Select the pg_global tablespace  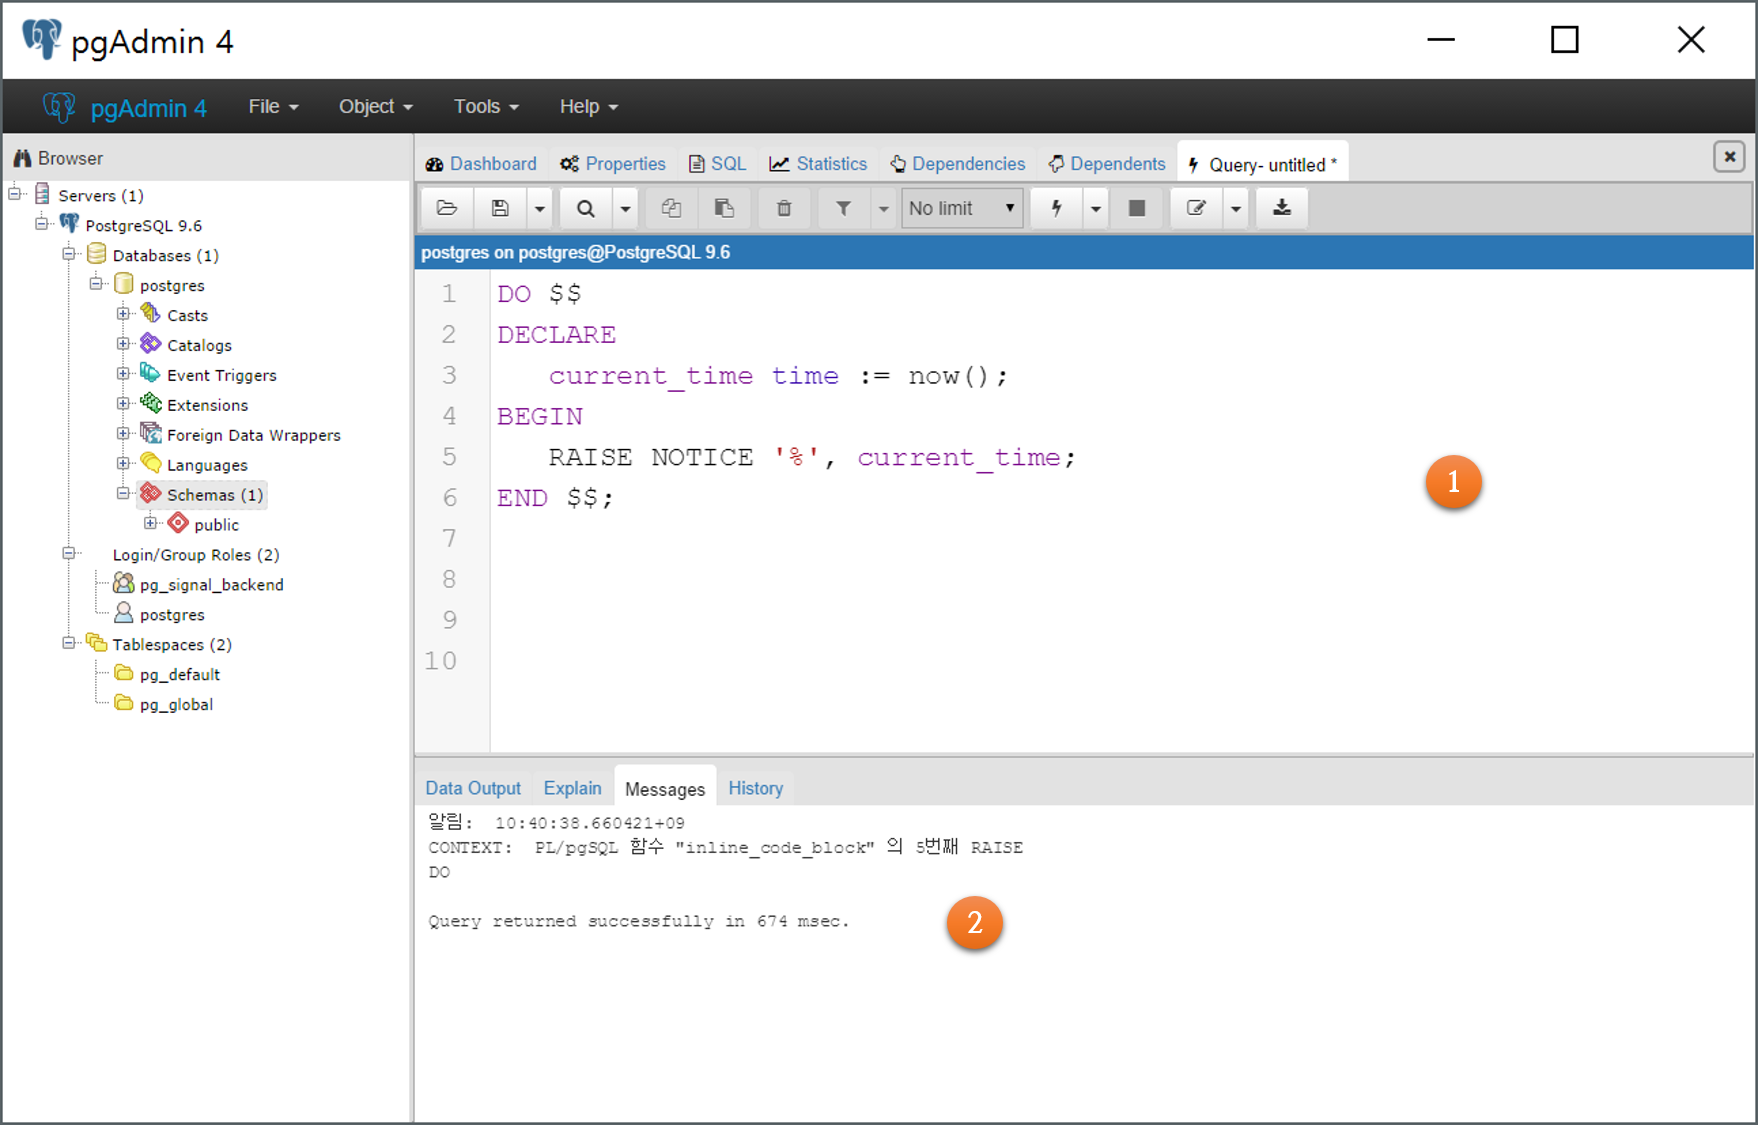[176, 705]
